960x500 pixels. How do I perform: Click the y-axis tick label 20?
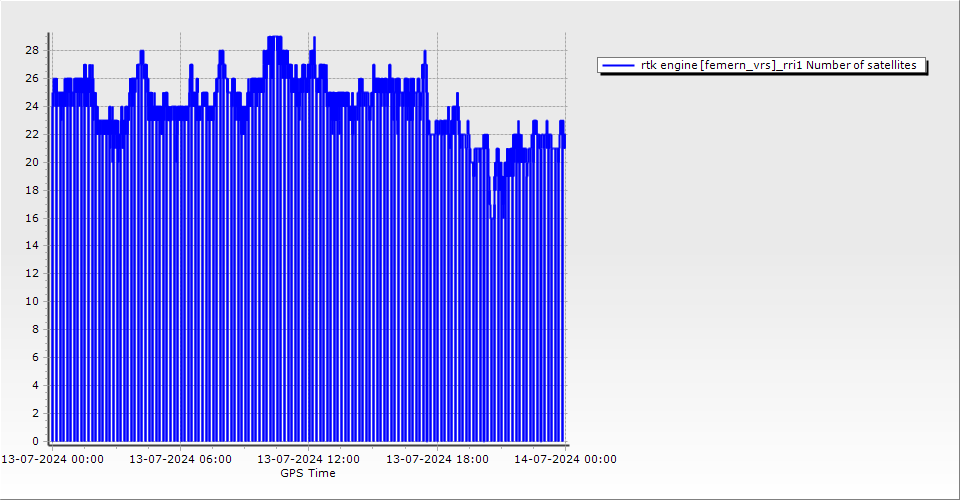(32, 162)
